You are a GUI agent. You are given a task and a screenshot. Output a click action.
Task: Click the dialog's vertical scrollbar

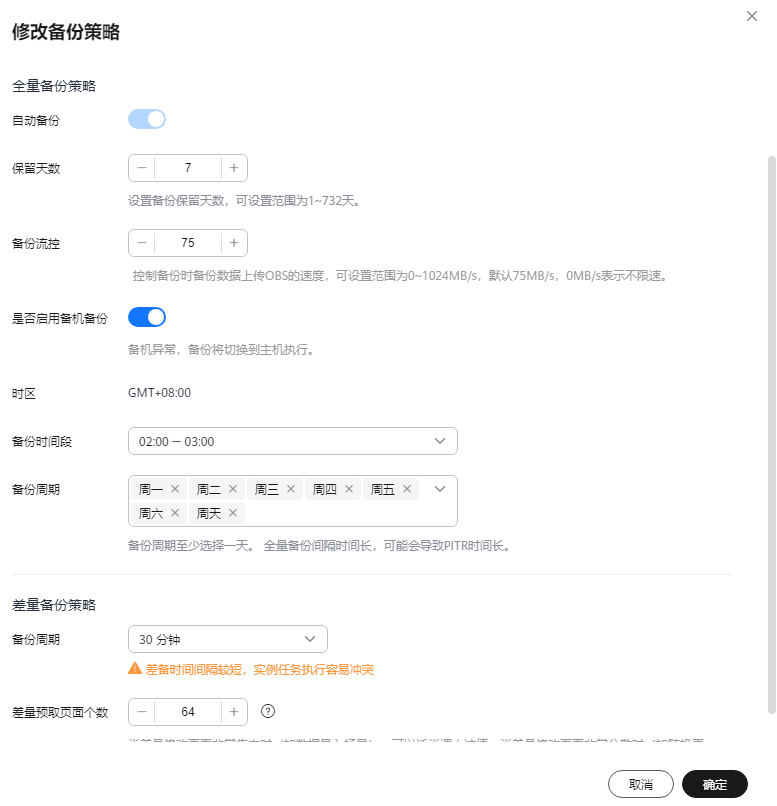point(771,435)
